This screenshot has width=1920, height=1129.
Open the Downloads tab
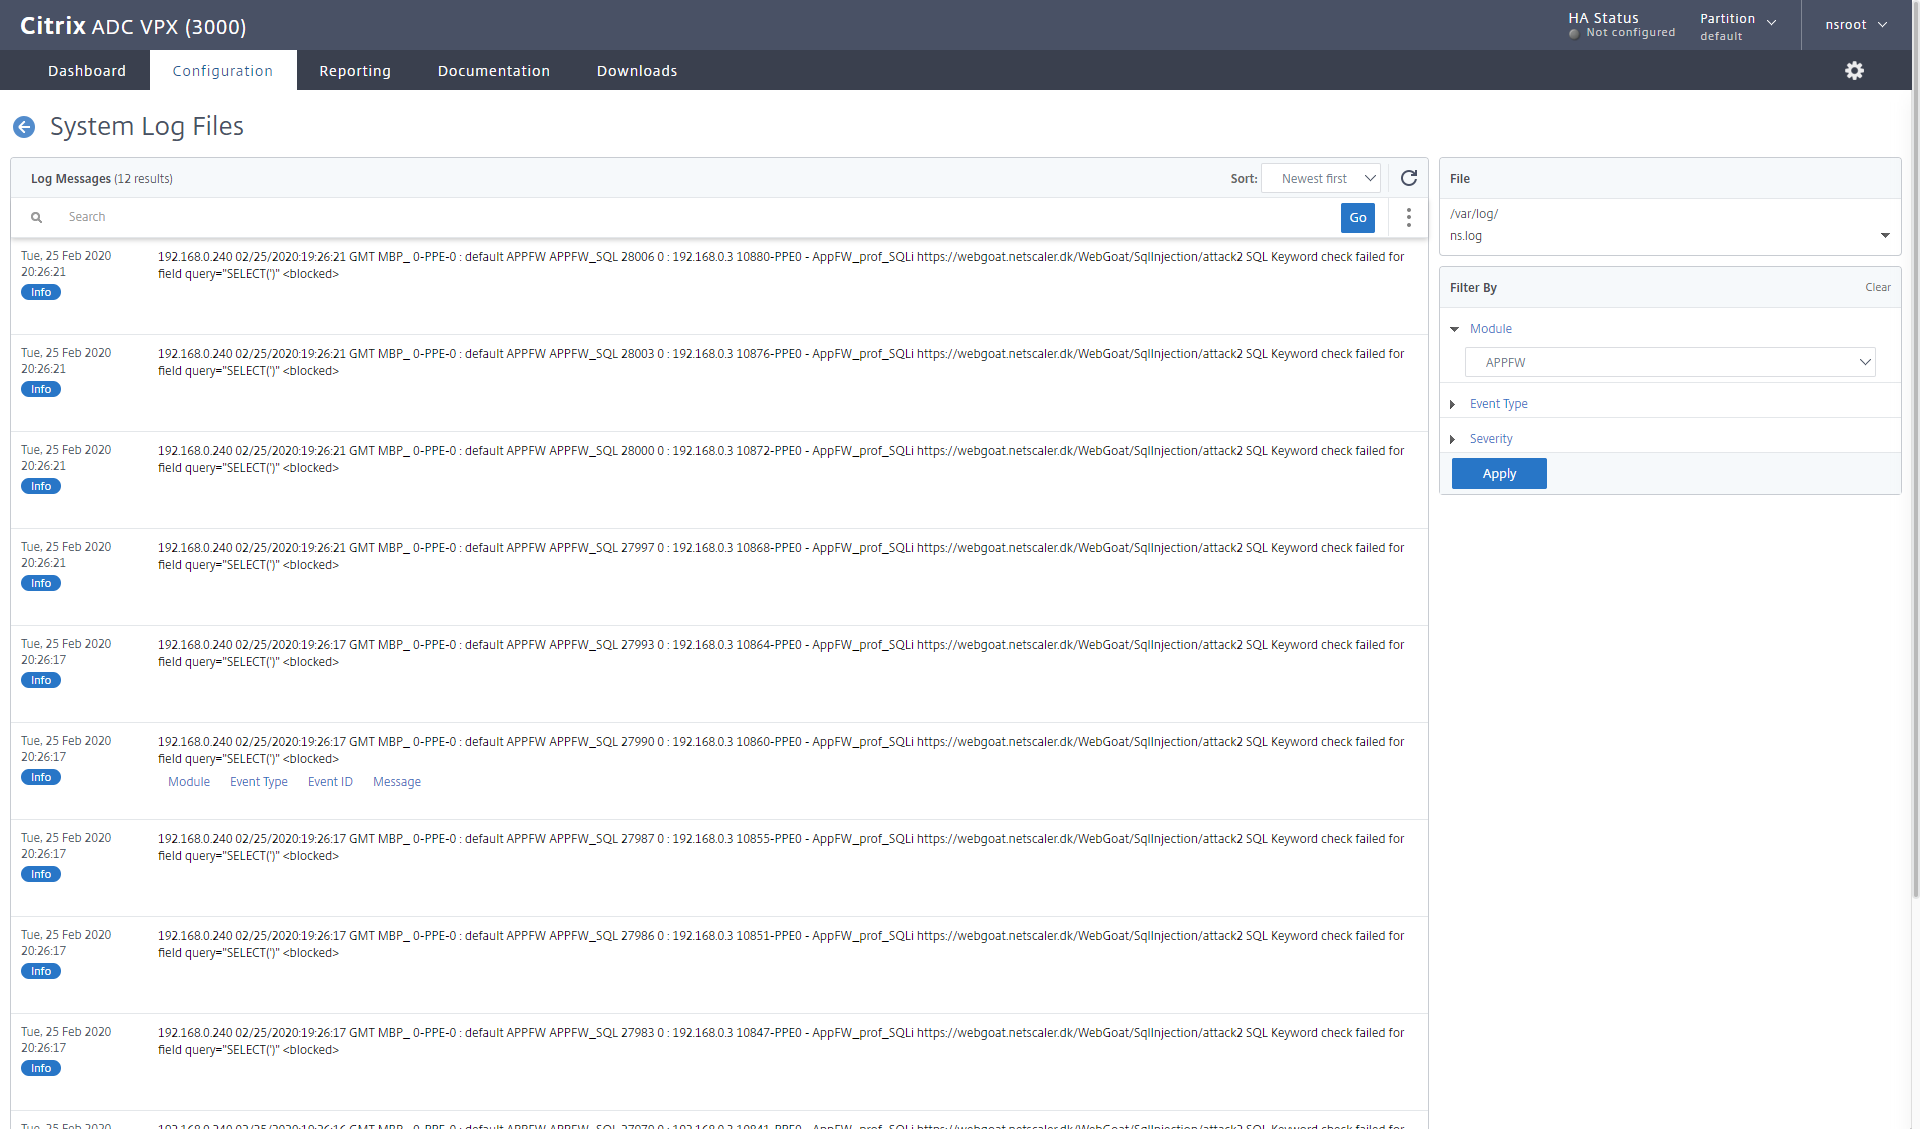[x=637, y=70]
